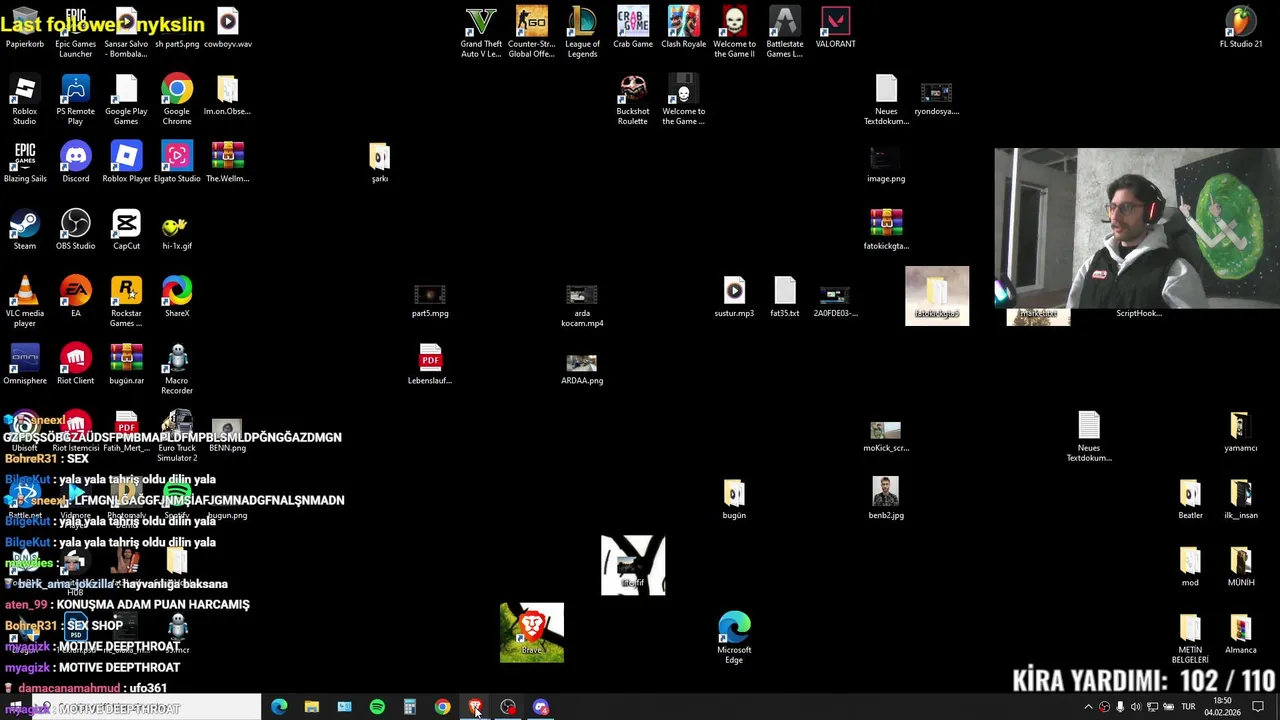Open FL Studio 21 shortcut
Viewport: 1280px width, 720px height.
point(1240,27)
